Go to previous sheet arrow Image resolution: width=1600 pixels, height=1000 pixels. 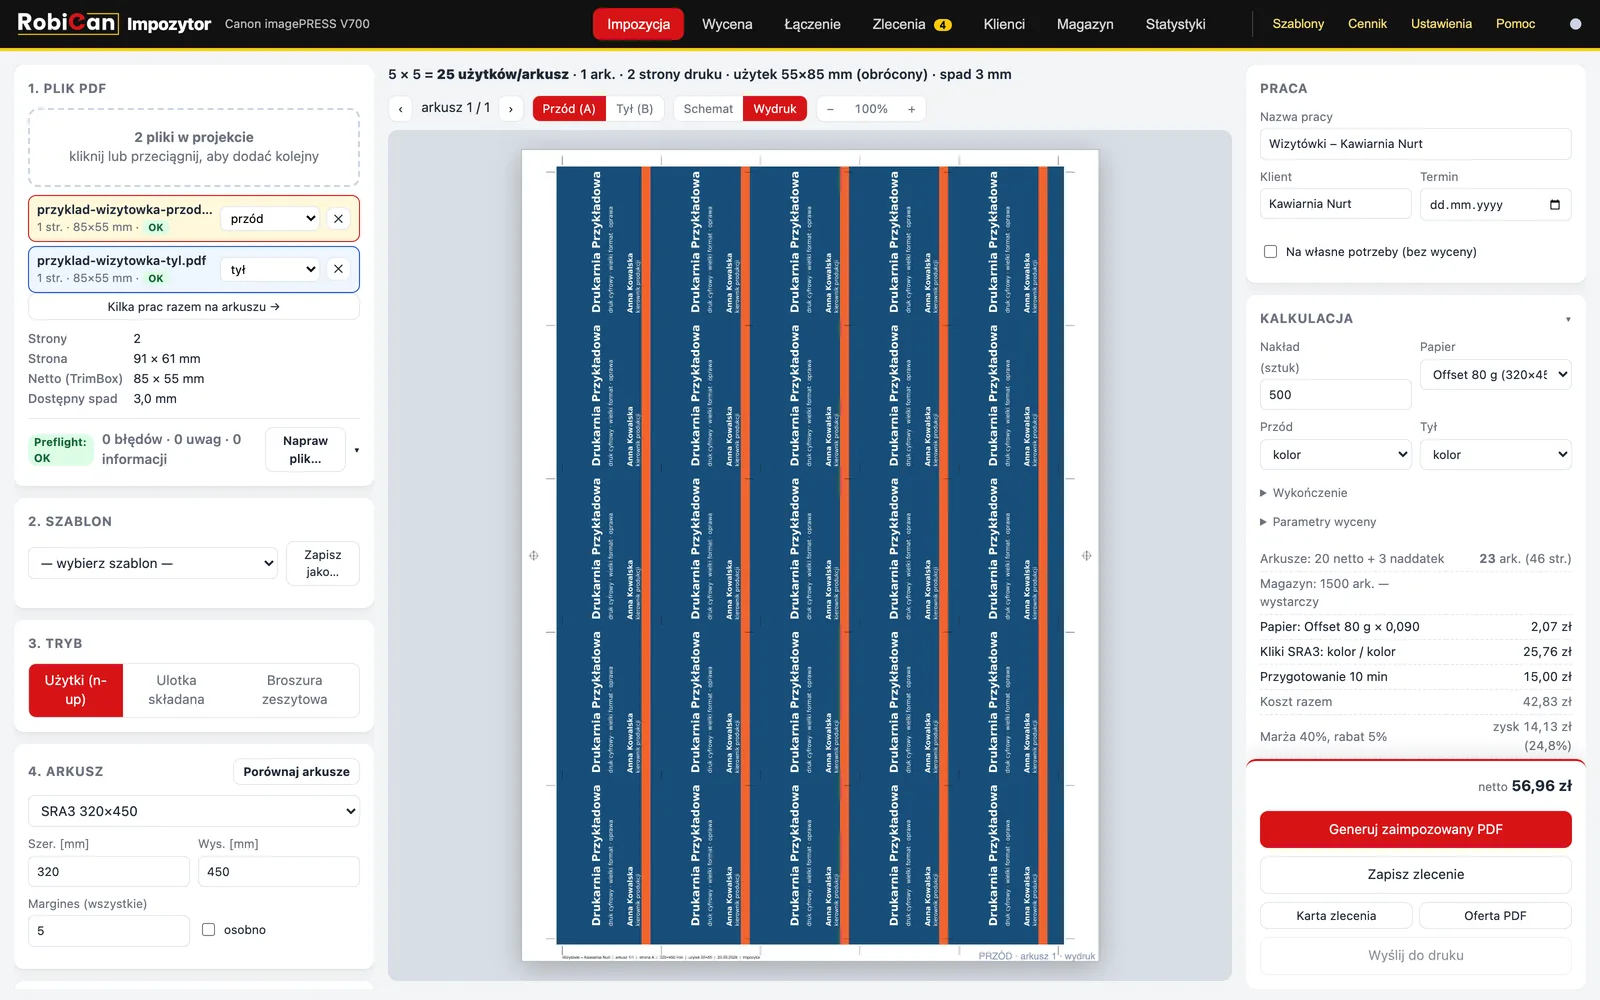(401, 109)
